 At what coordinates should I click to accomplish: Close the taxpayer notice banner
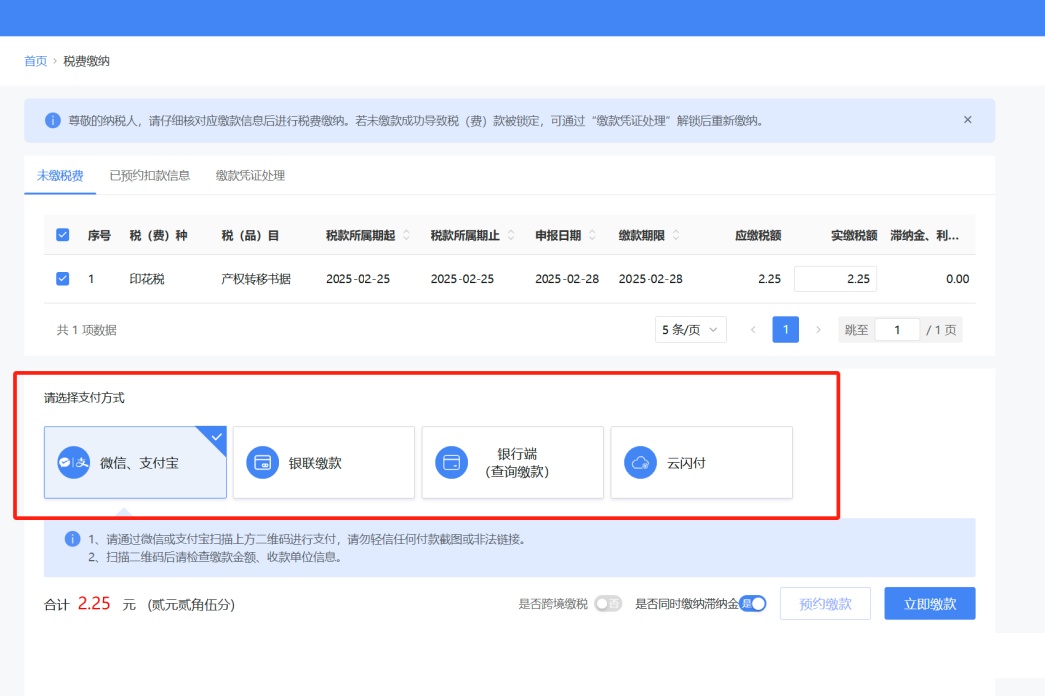[x=967, y=120]
